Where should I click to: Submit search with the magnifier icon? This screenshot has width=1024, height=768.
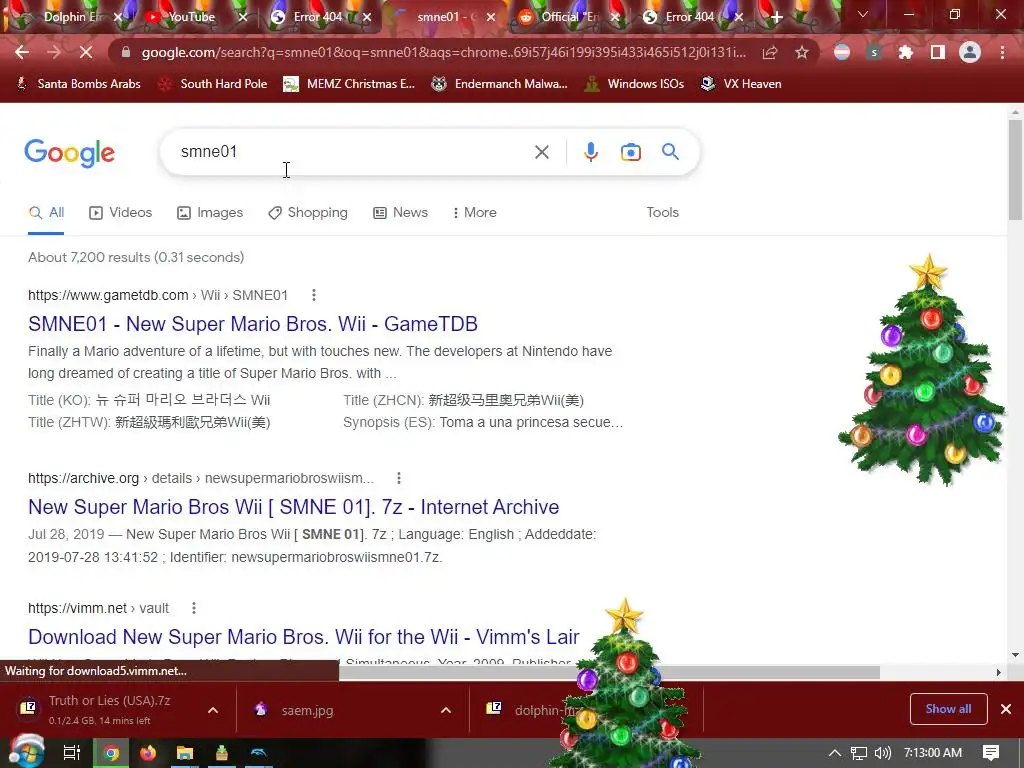click(670, 152)
